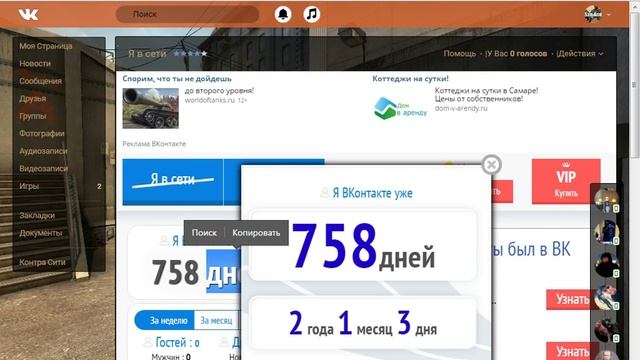Select the За неделю tab
Viewport: 640px width, 360px height.
(x=164, y=320)
